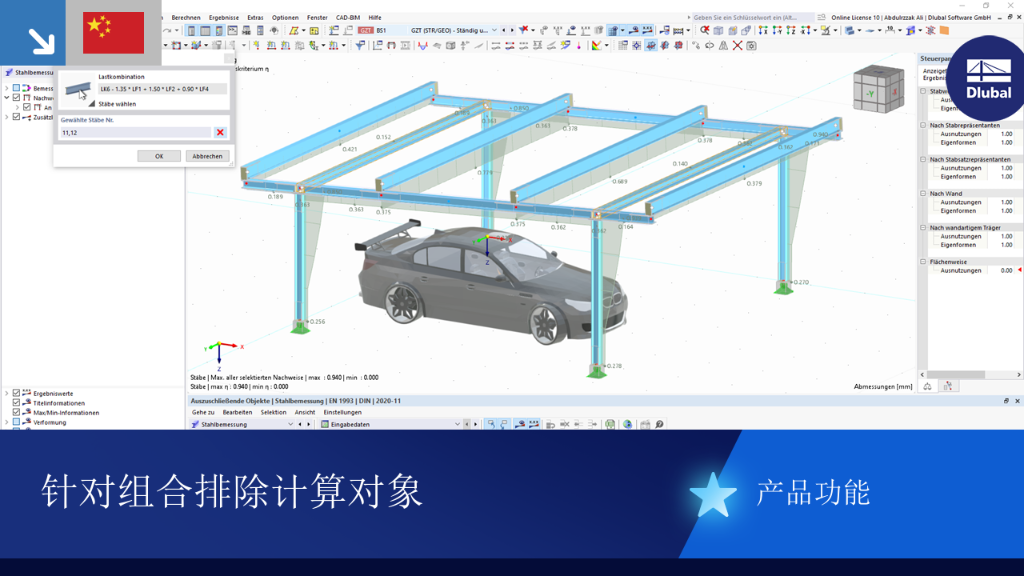The image size is (1024, 576).
Task: Click the view in X direction axis icon
Action: [763, 30]
